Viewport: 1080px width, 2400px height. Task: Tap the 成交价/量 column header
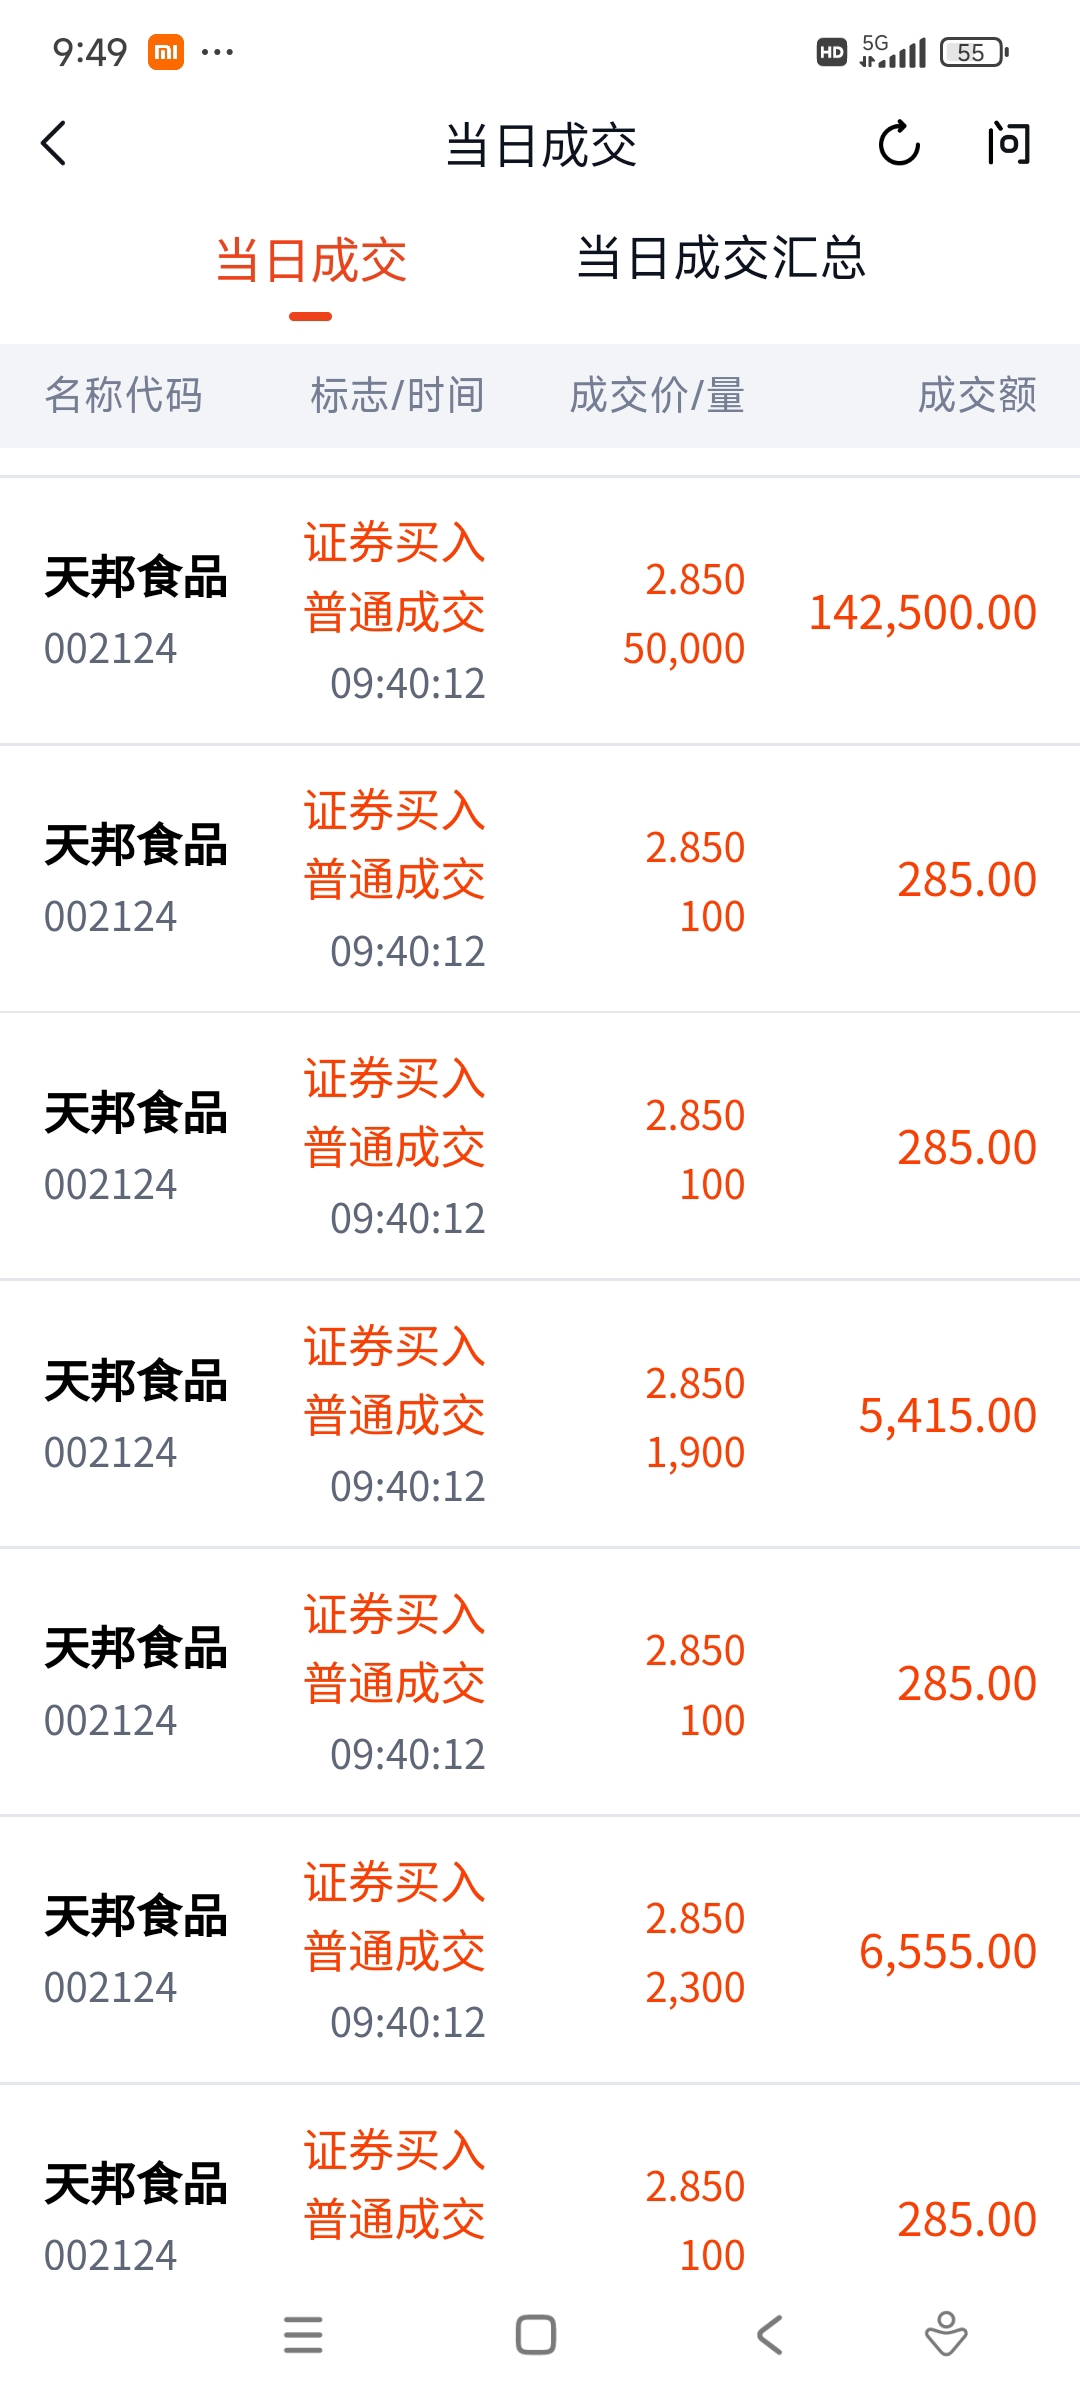point(657,395)
